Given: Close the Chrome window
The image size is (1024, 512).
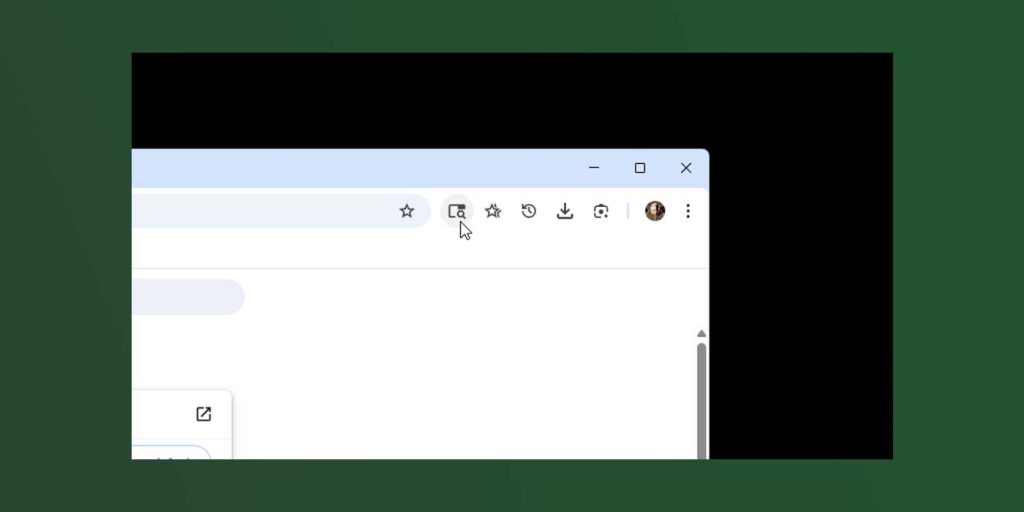Looking at the screenshot, I should click(x=686, y=168).
